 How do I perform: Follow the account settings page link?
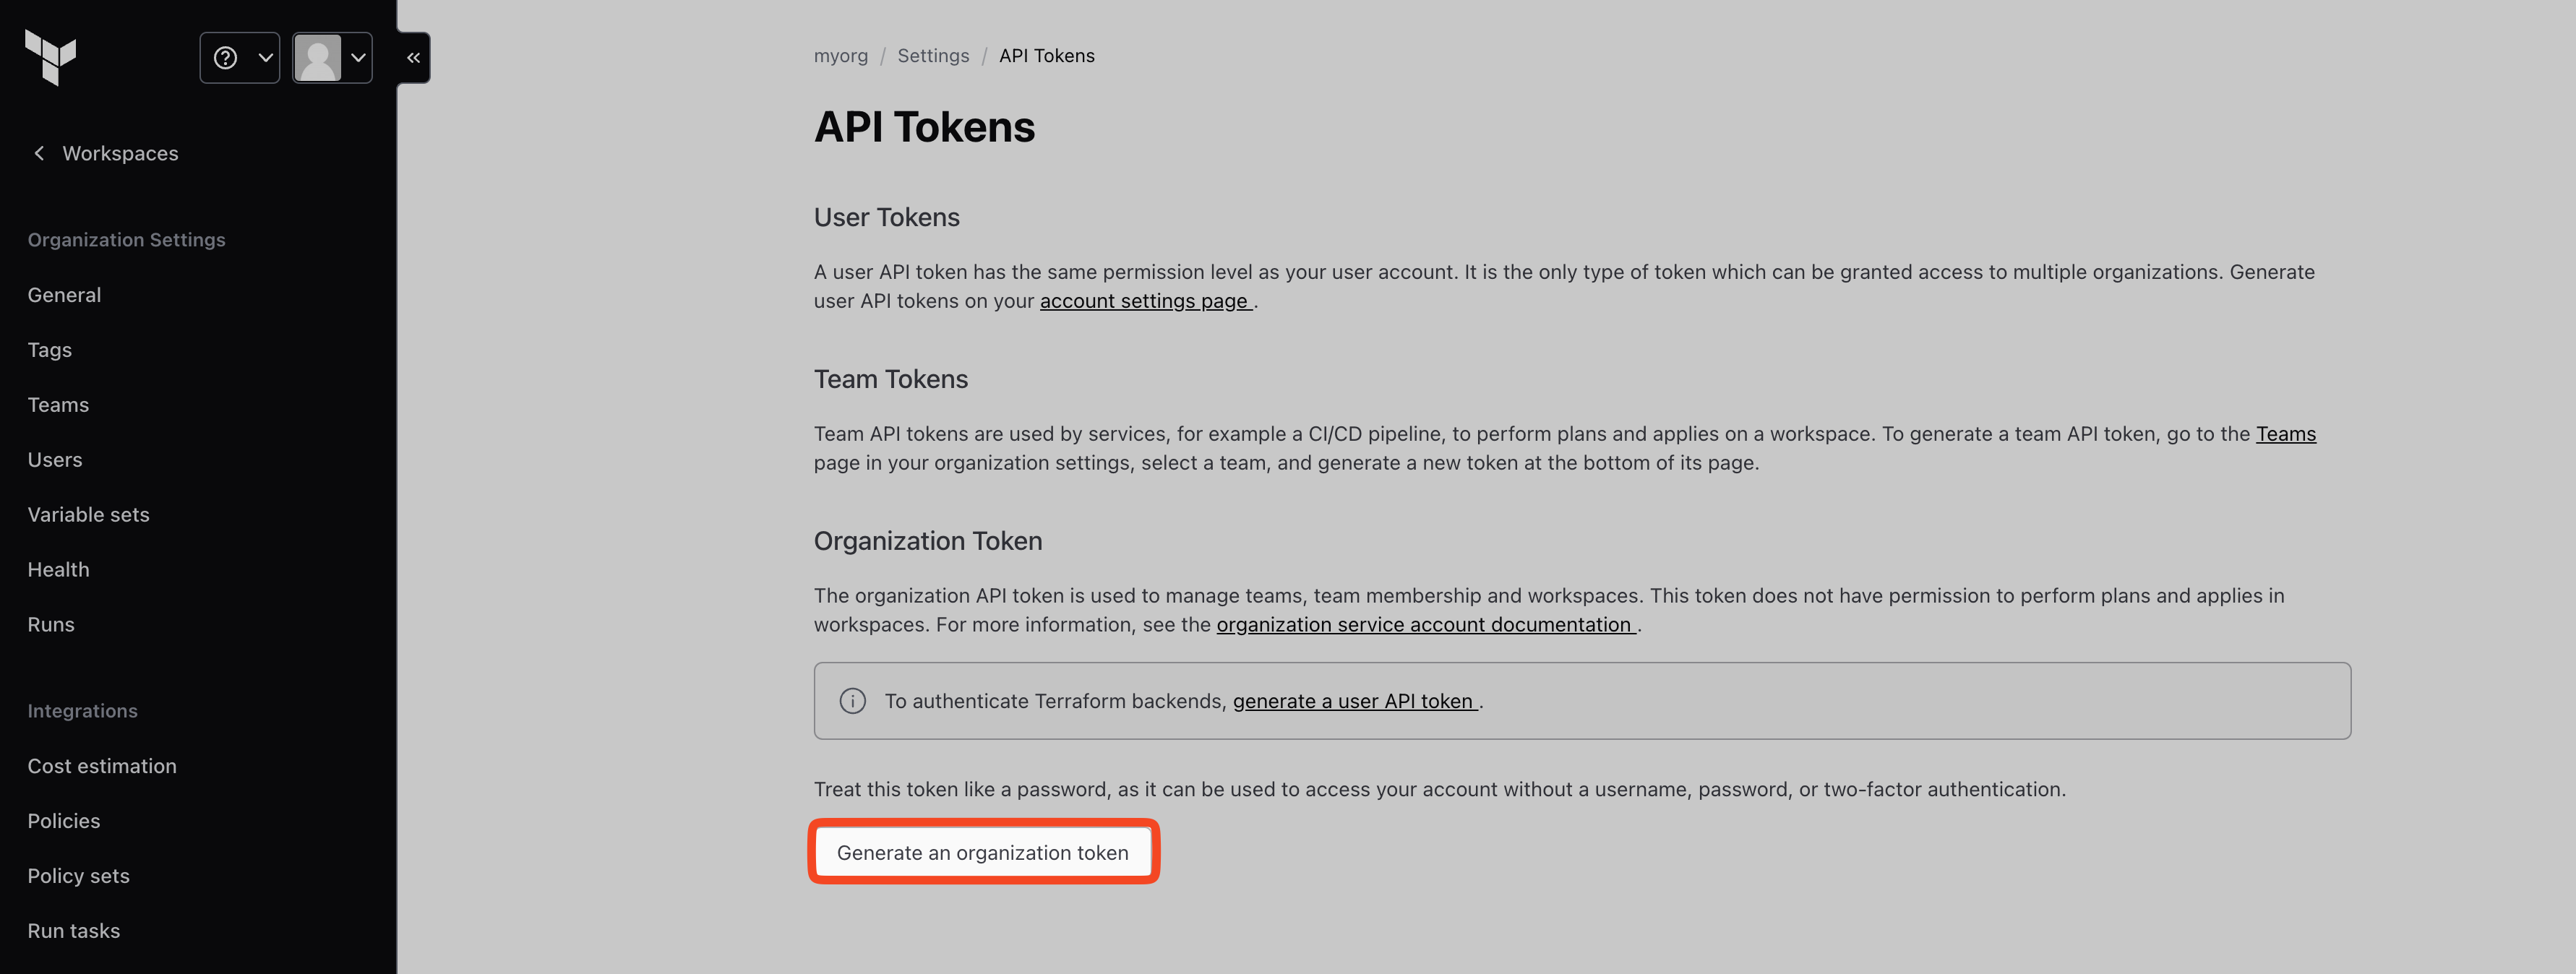pyautogui.click(x=1144, y=301)
